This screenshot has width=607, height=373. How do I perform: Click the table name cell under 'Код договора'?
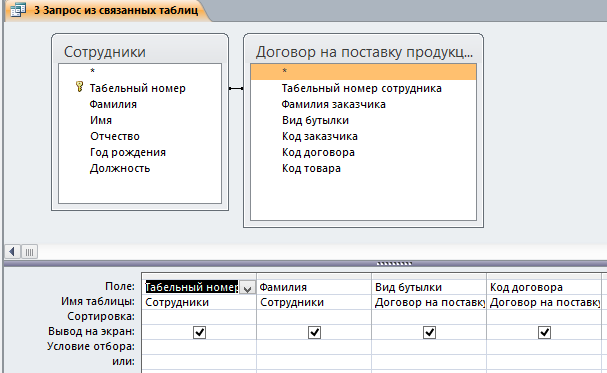(544, 302)
